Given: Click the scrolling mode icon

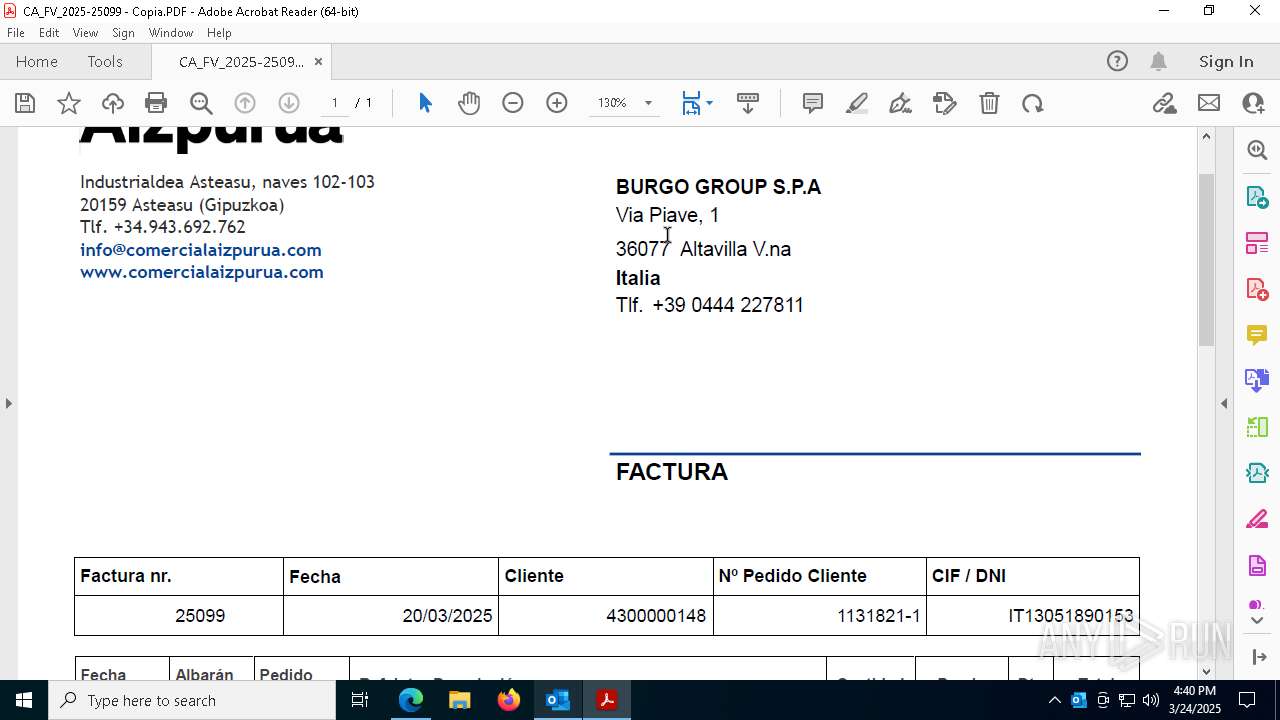Looking at the screenshot, I should click(x=748, y=103).
